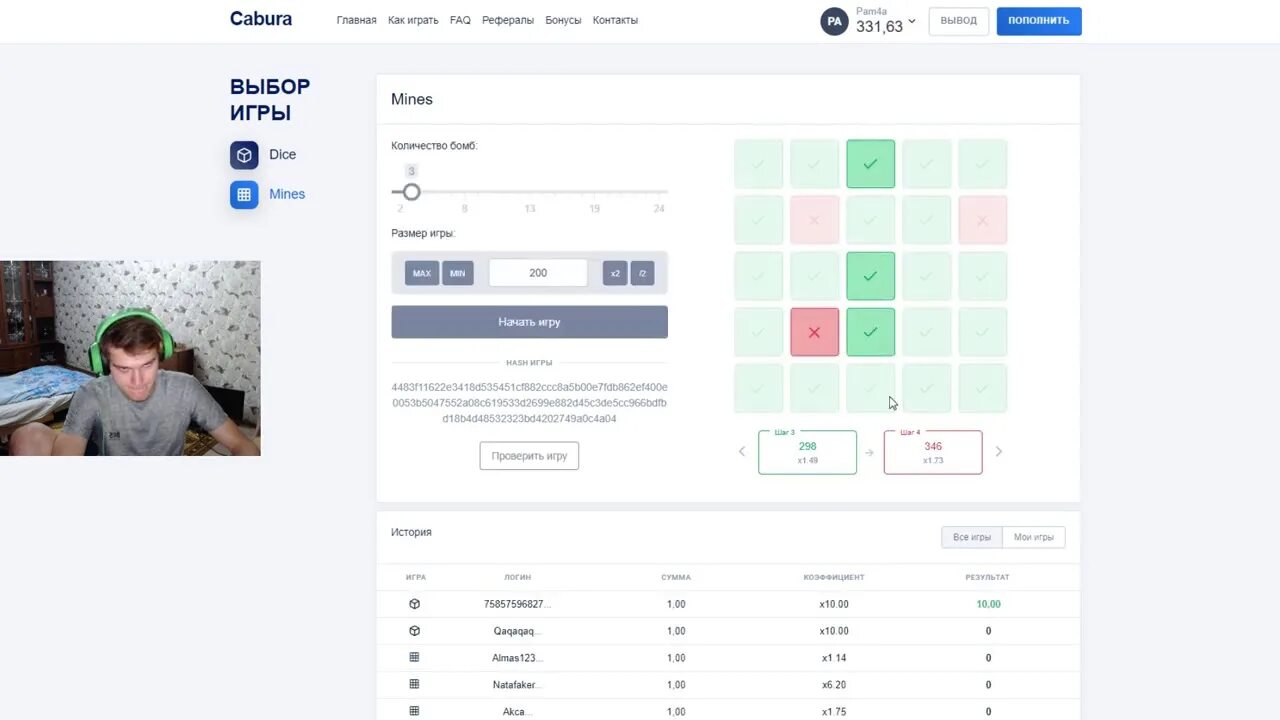The height and width of the screenshot is (720, 1280).
Task: Open the Рефералы menu item
Action: click(x=508, y=20)
